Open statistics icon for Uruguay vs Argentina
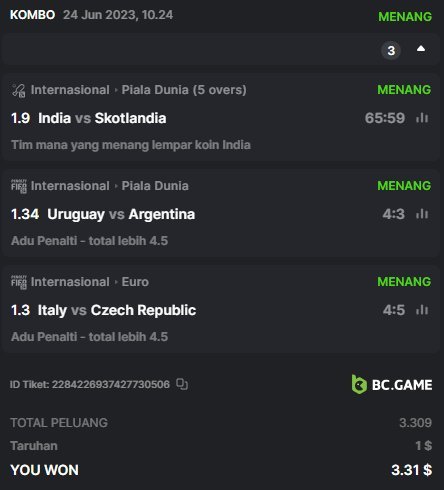The width and height of the screenshot is (444, 490). [x=422, y=214]
